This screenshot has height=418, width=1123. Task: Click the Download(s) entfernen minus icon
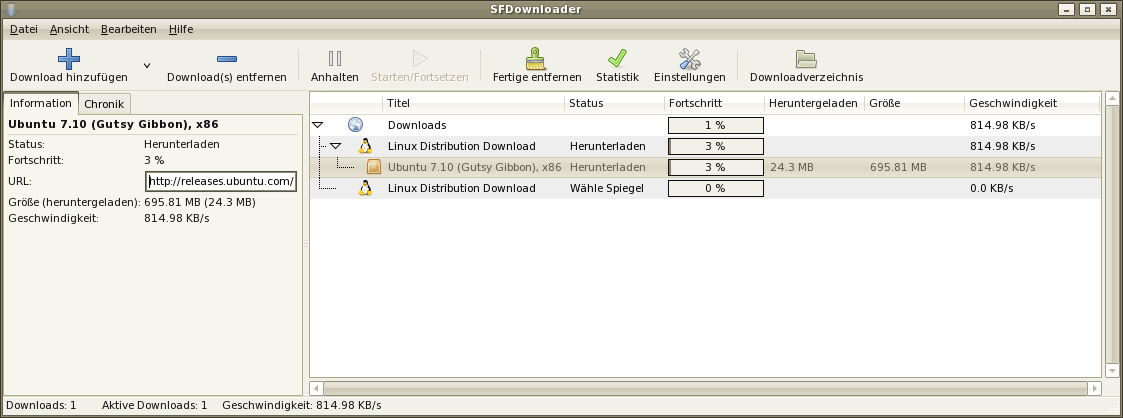226,59
